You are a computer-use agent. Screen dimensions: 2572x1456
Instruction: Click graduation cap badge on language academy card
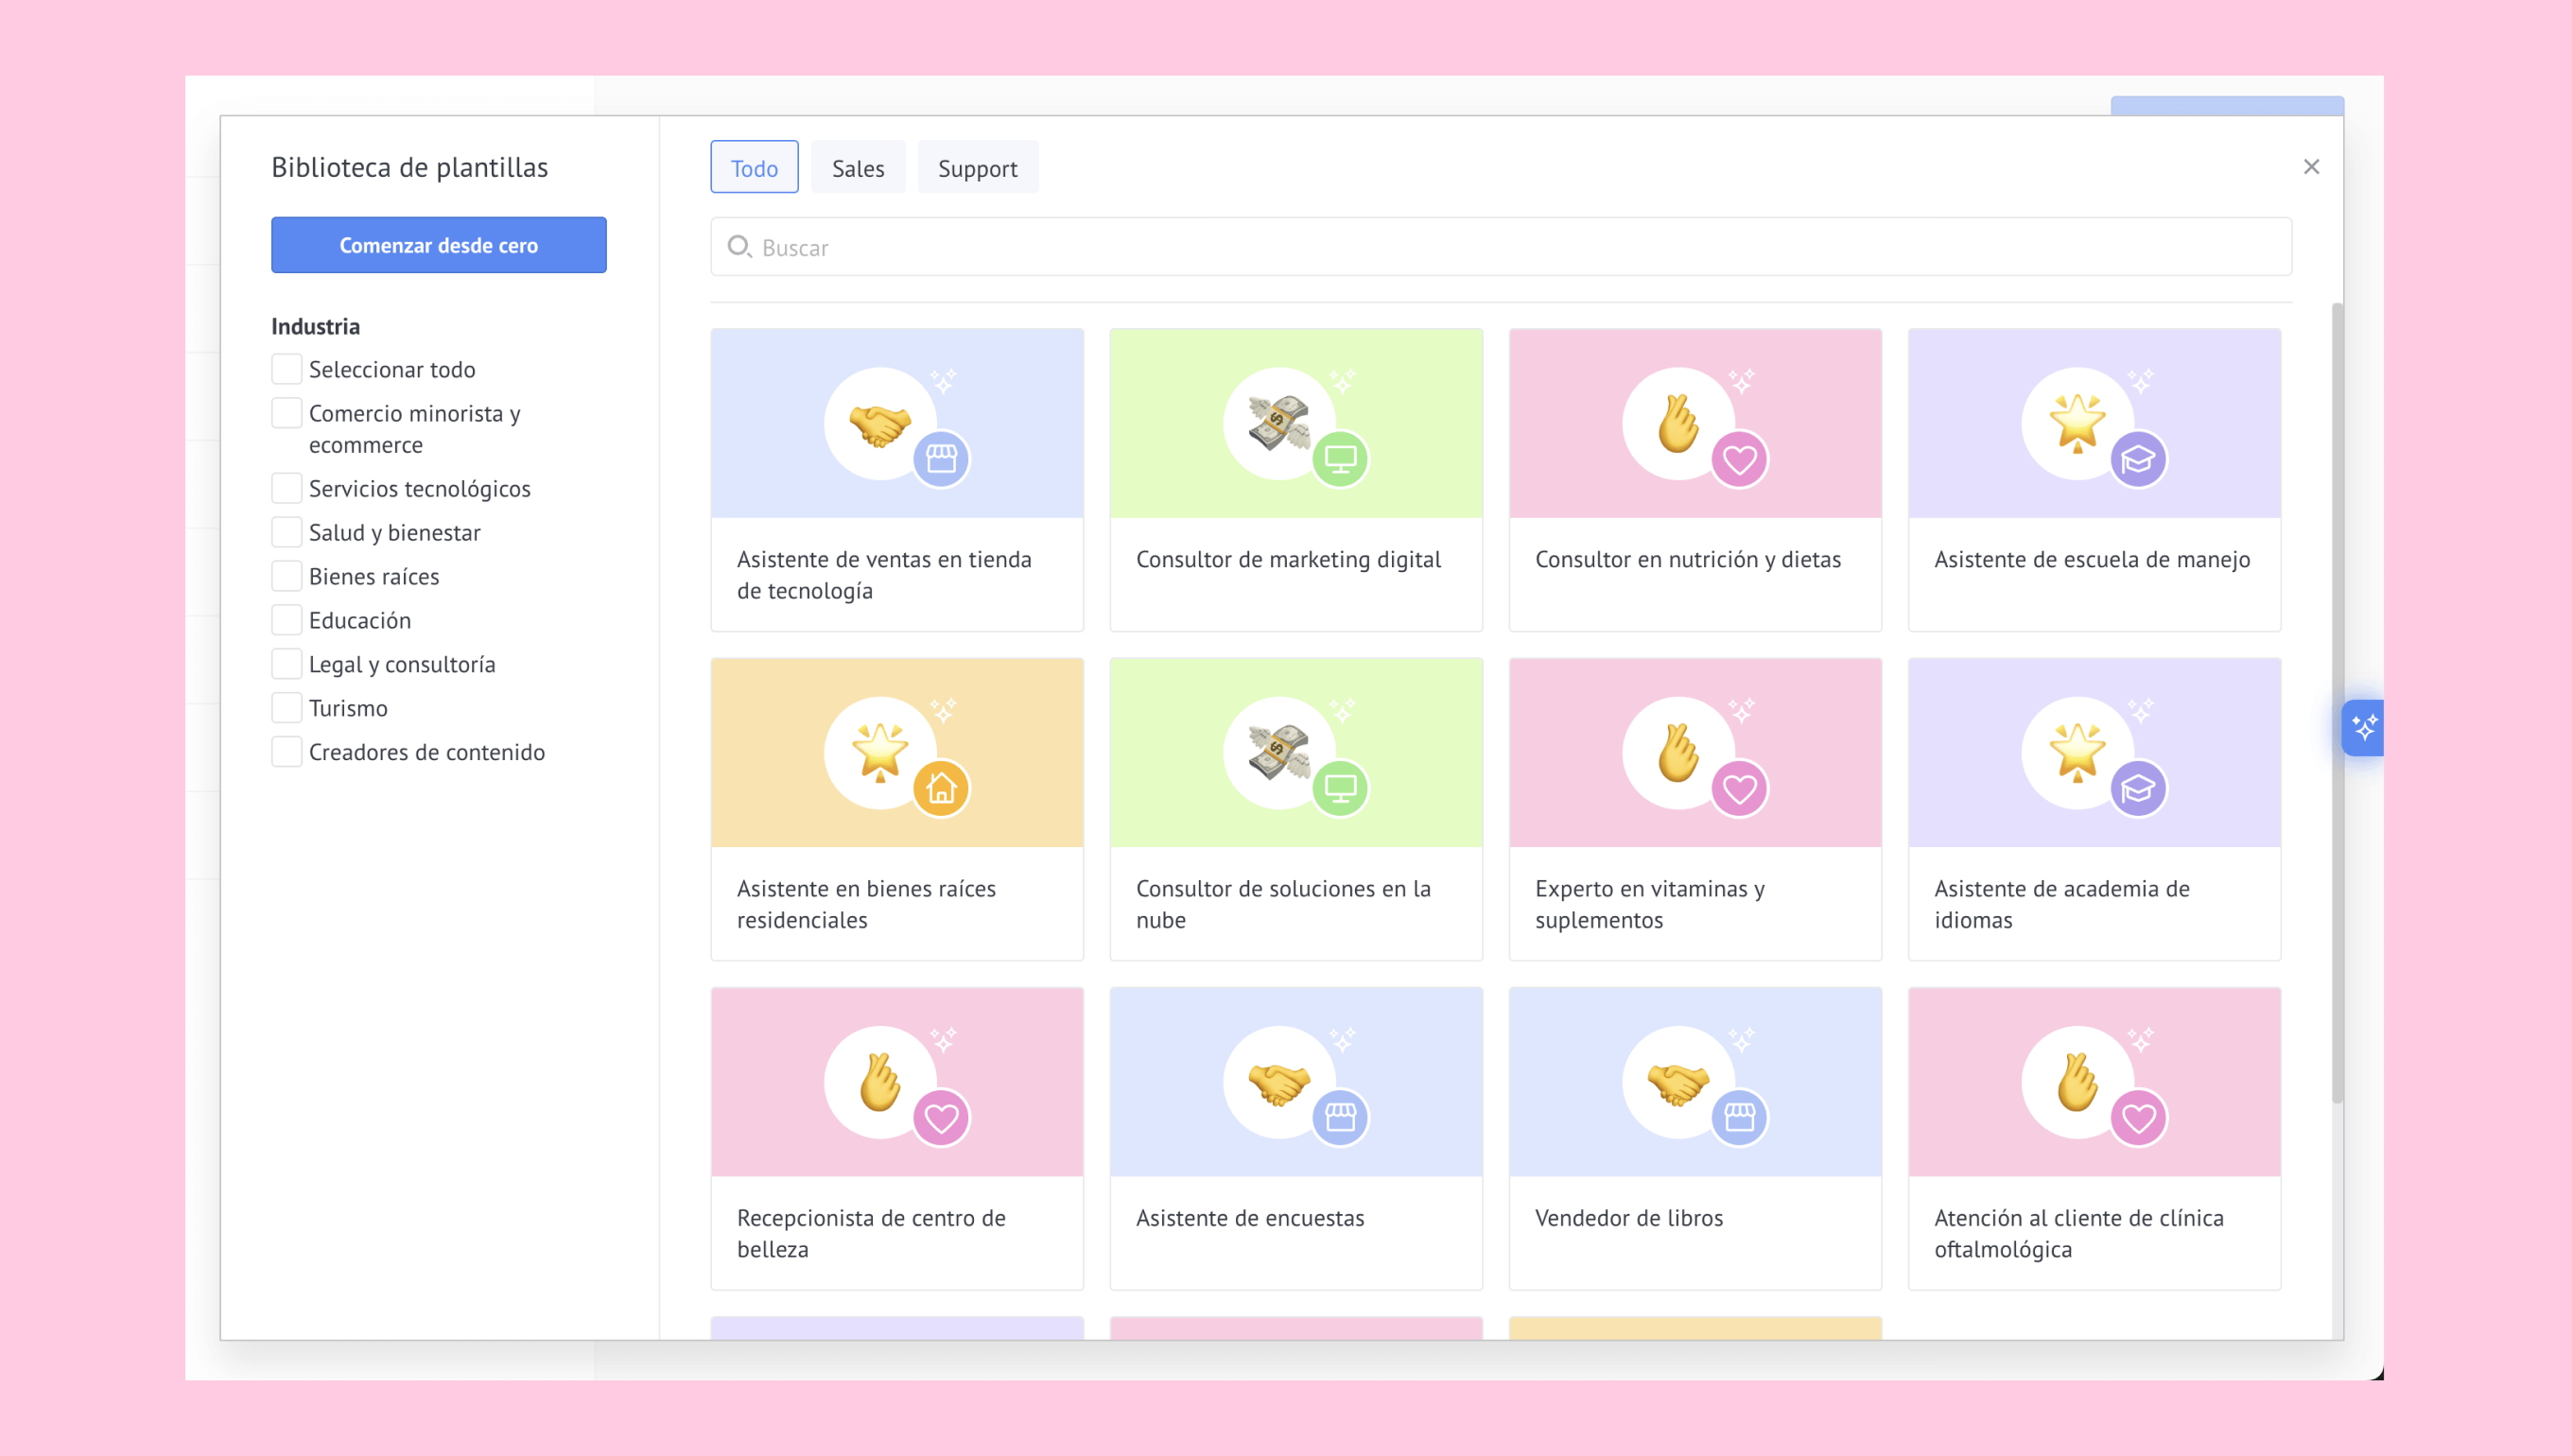pos(2138,789)
